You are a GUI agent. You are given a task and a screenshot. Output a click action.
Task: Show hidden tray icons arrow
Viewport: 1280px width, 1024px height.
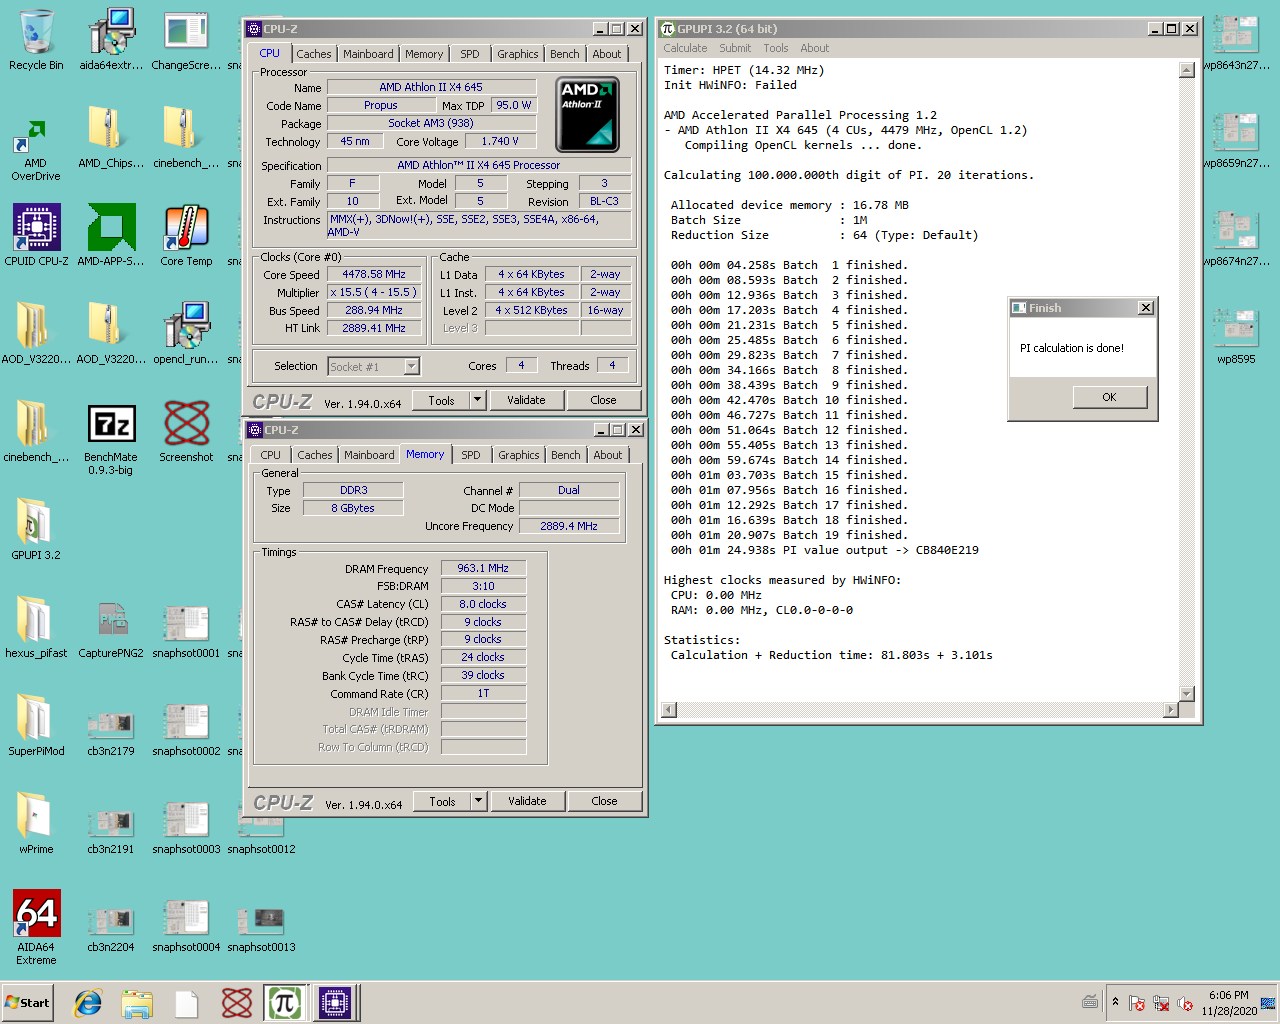tap(1116, 1001)
